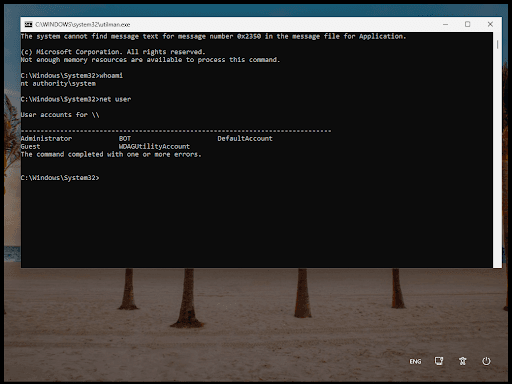Viewport: 512px width, 384px height.
Task: Click the 'BOT' account name
Action: click(125, 138)
